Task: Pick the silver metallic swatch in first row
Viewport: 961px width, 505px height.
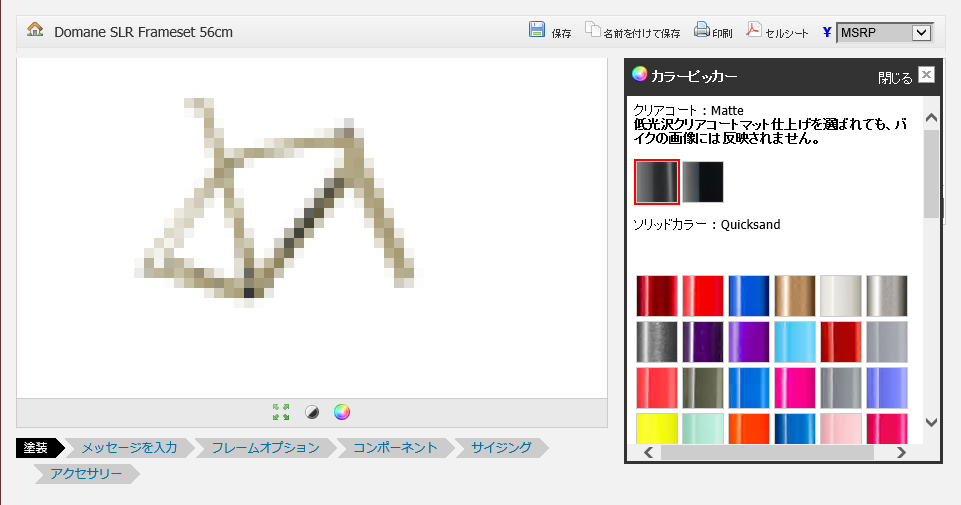Action: [887, 296]
